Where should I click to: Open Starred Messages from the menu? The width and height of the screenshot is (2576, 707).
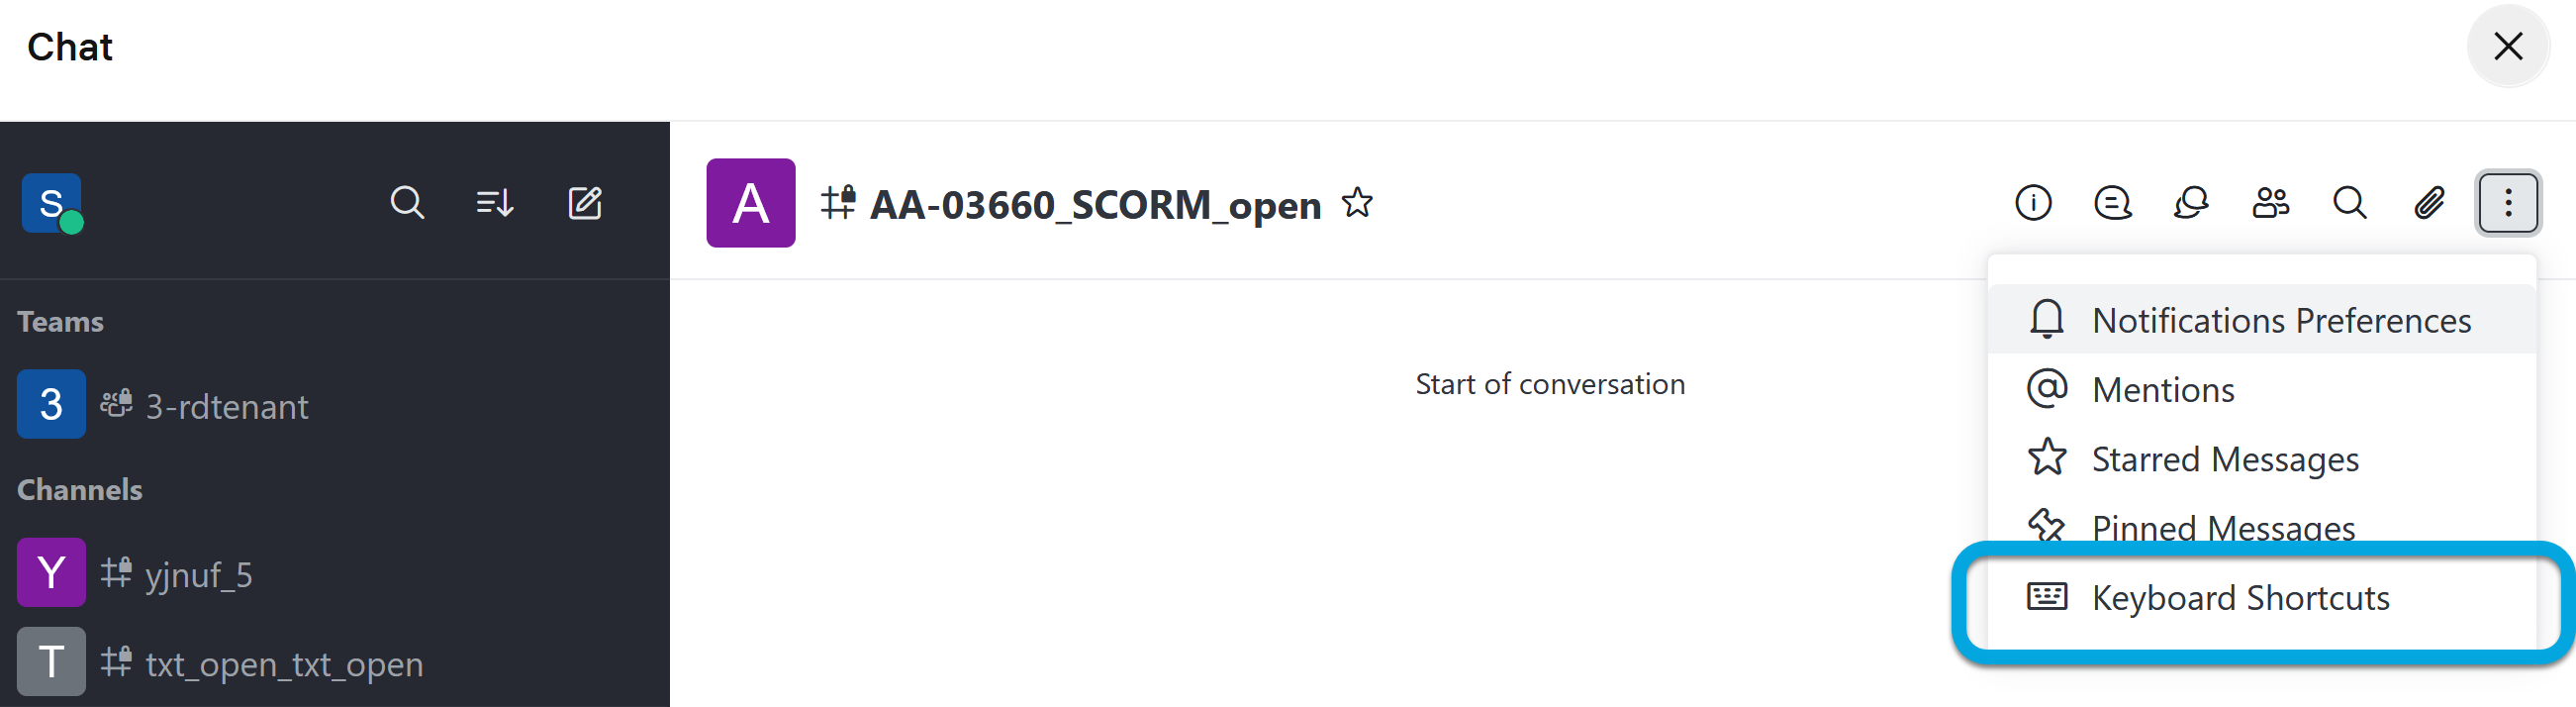[2224, 459]
